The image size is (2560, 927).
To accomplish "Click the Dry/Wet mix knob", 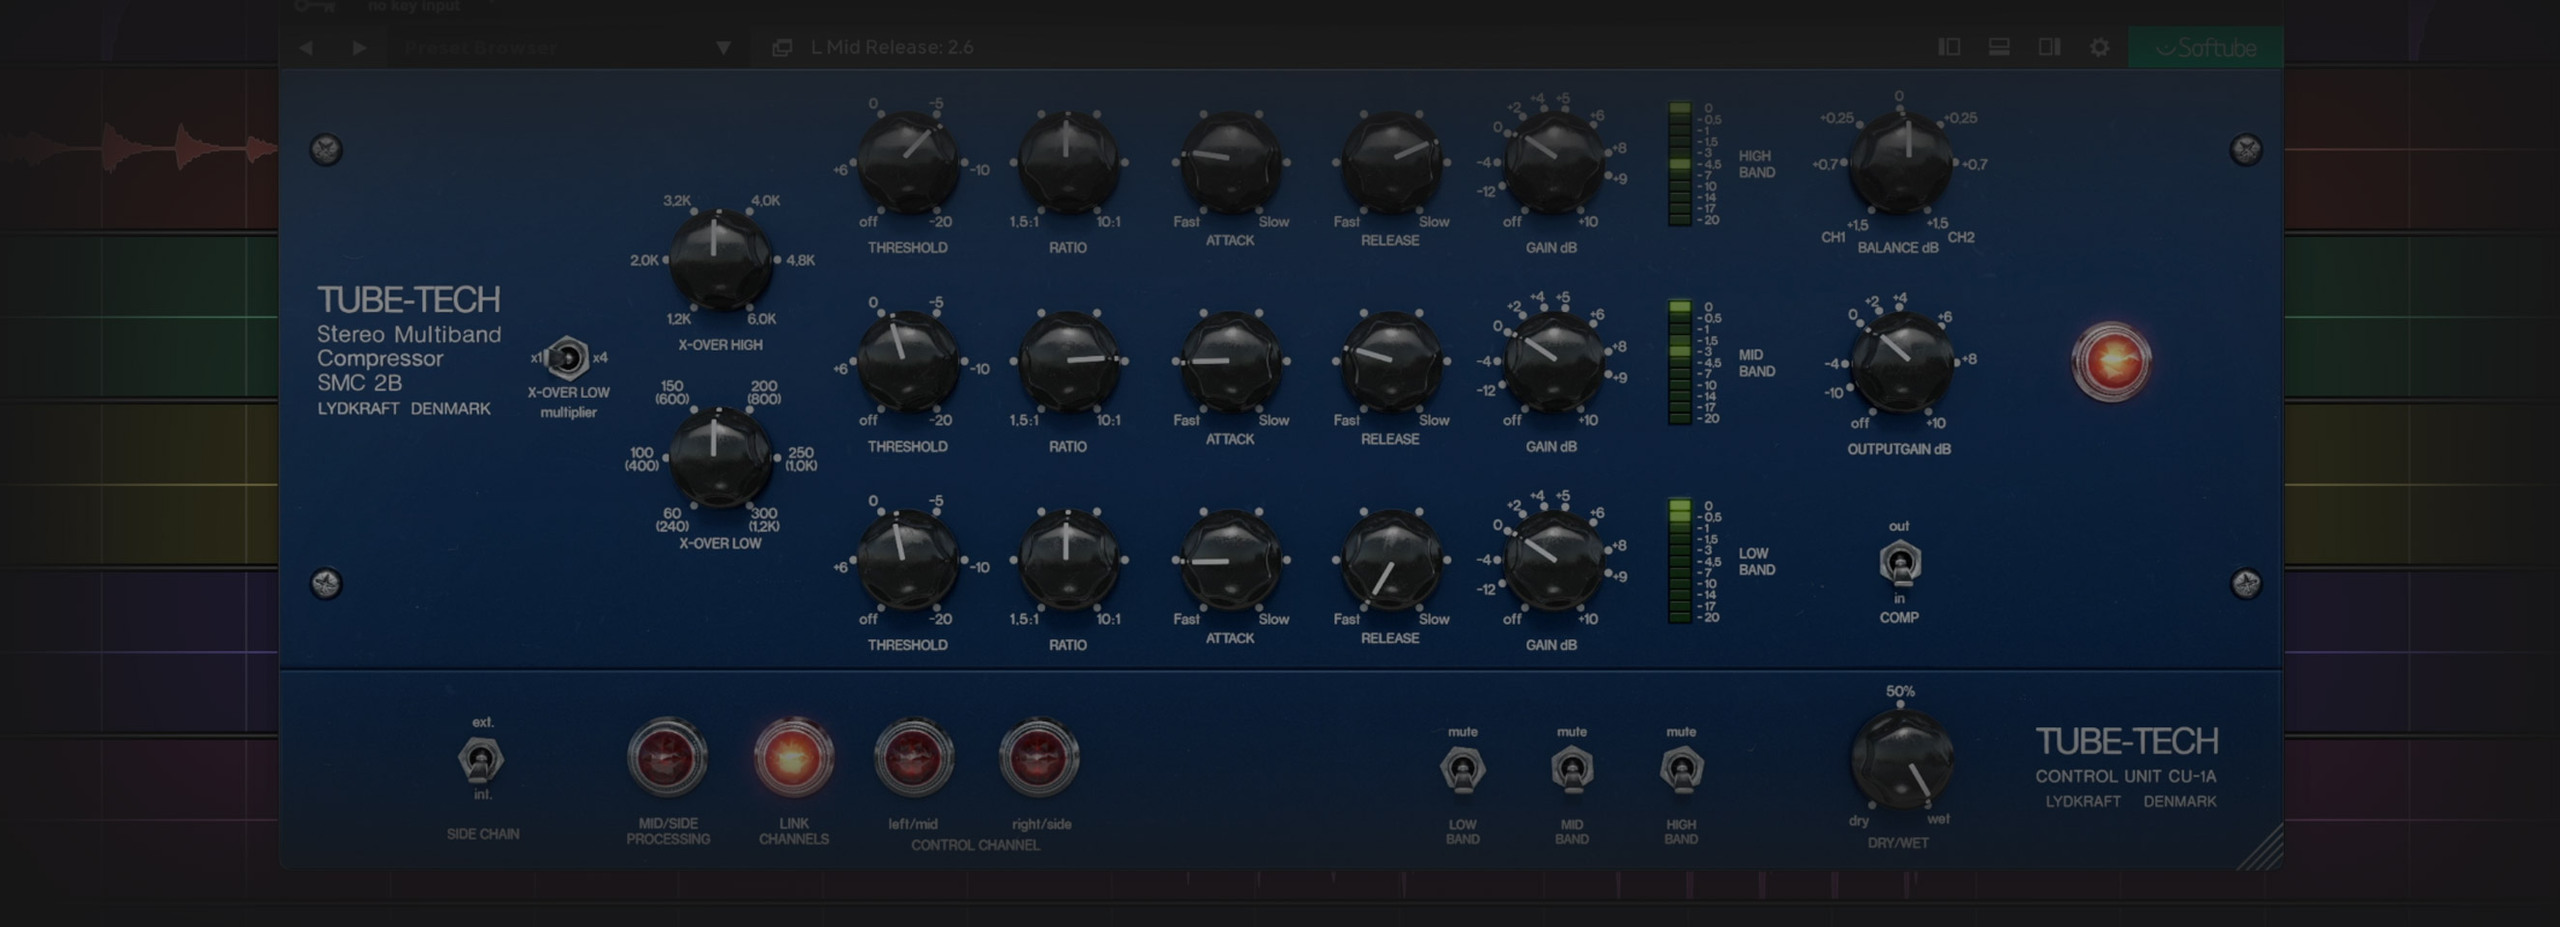I will pyautogui.click(x=1900, y=759).
